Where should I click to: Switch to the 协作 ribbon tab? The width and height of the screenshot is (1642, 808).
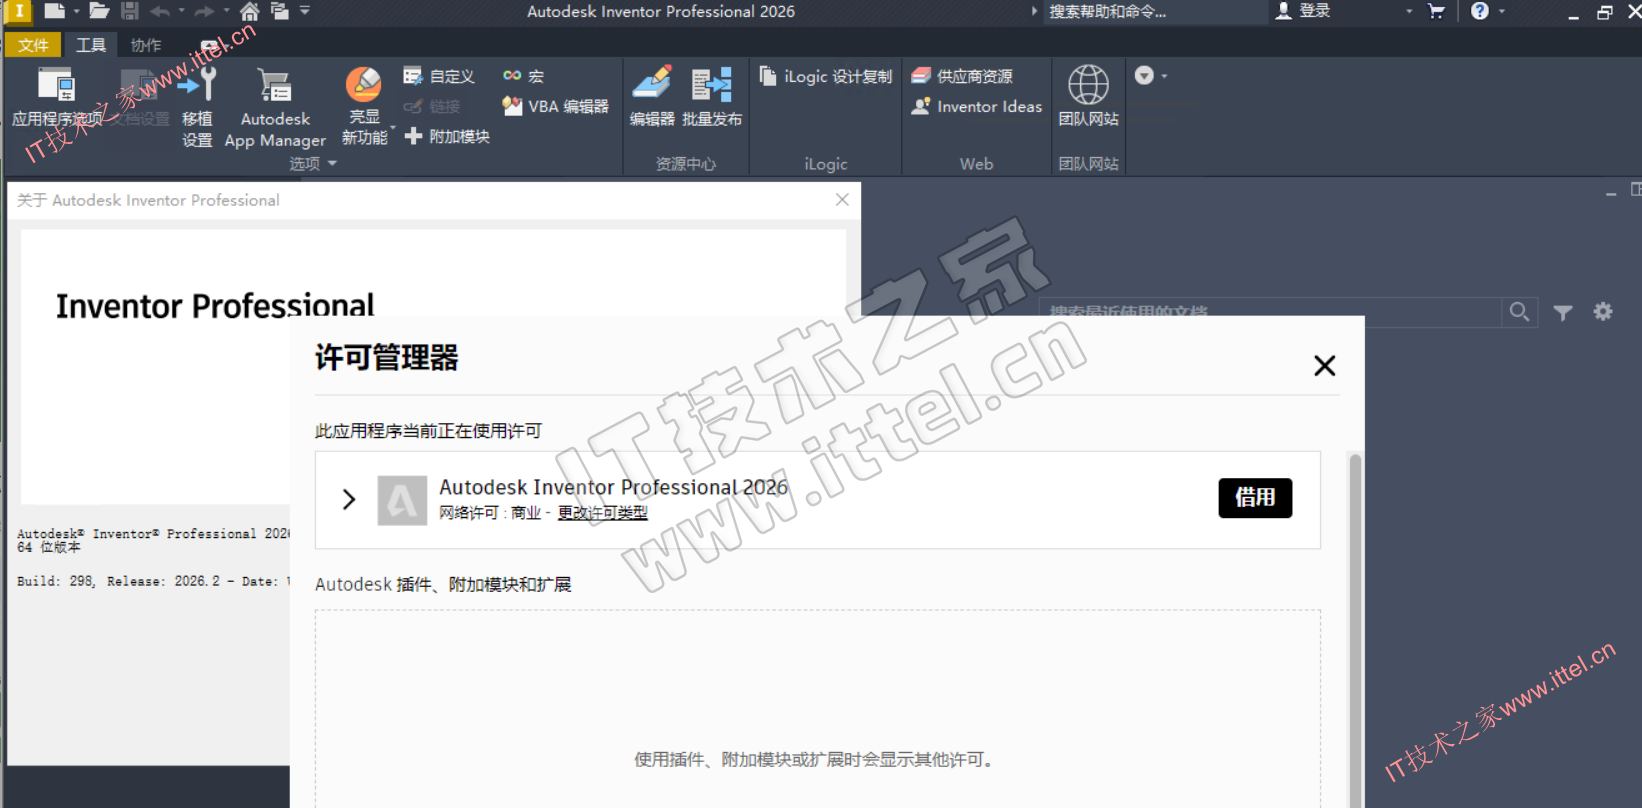click(146, 45)
